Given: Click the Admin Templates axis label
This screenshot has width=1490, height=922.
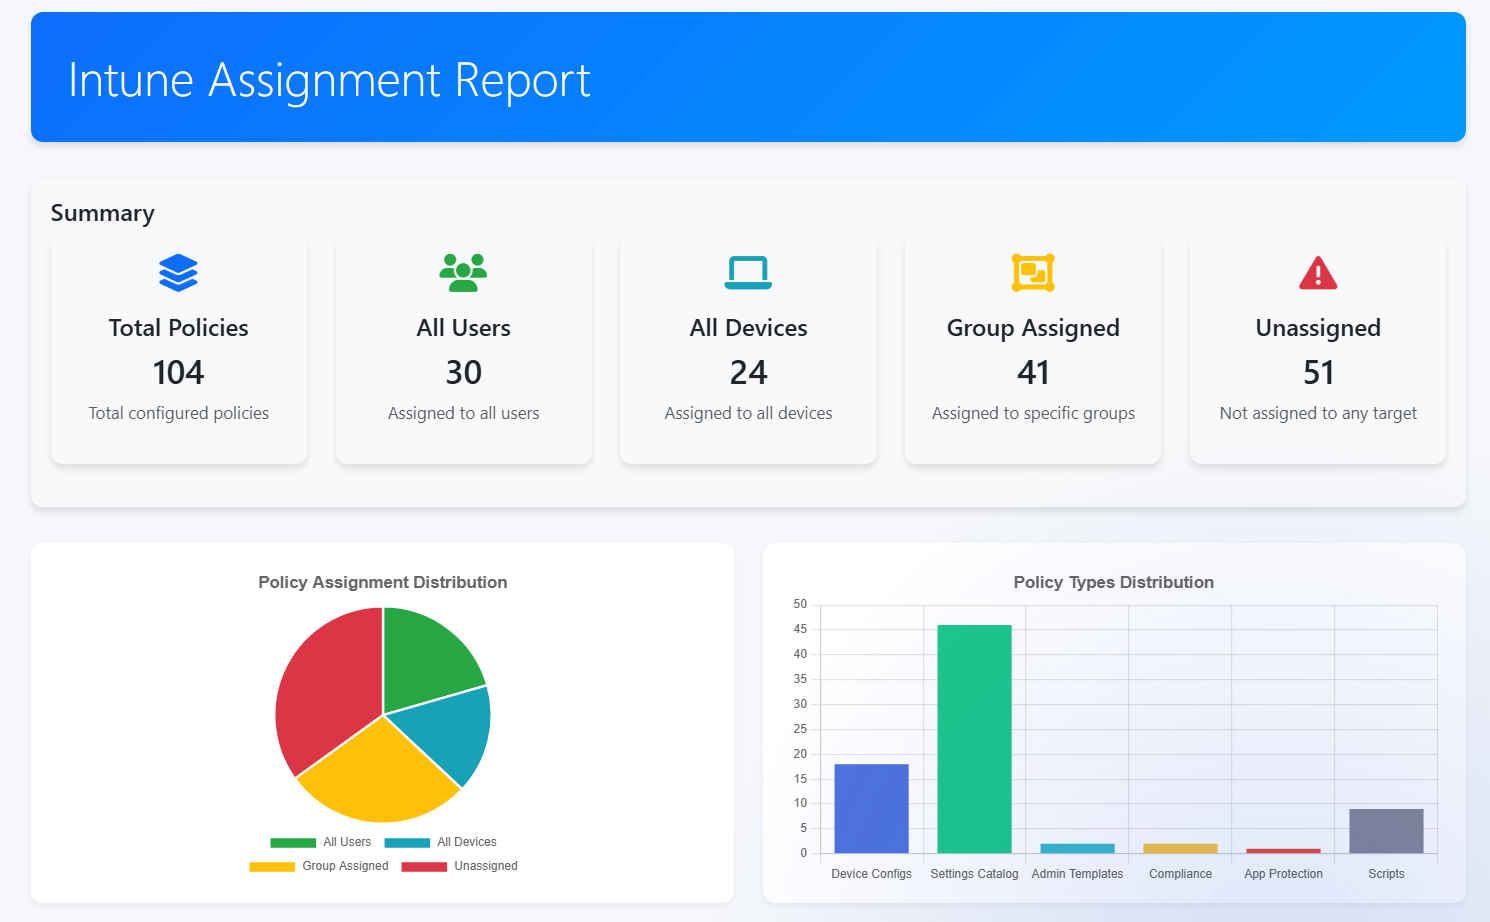Looking at the screenshot, I should pos(1077,873).
